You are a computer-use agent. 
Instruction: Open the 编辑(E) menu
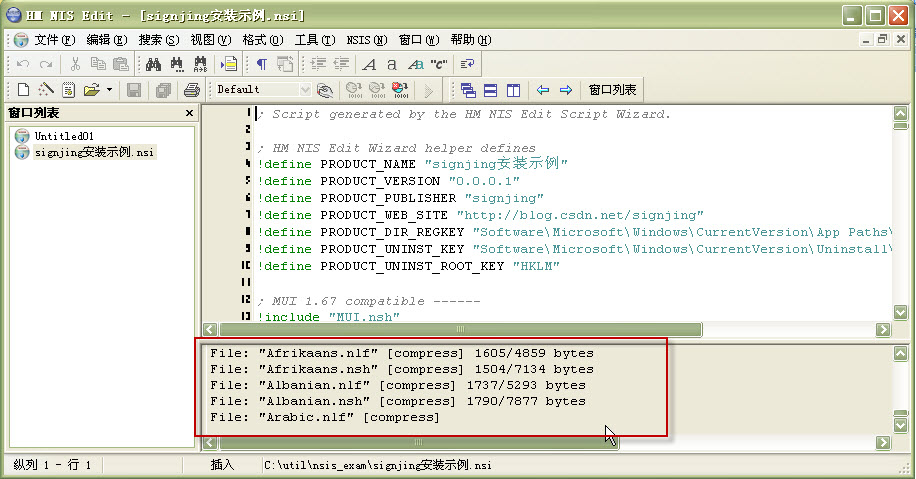tap(106, 40)
